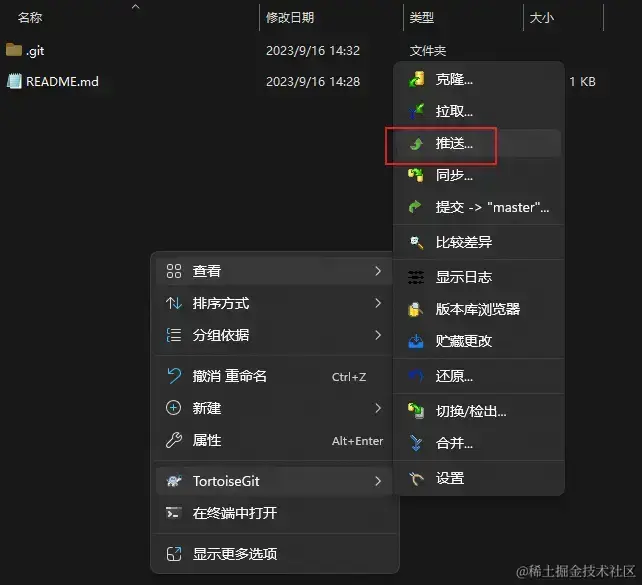
Task: Open 在终端中打开 menu entry
Action: point(274,513)
